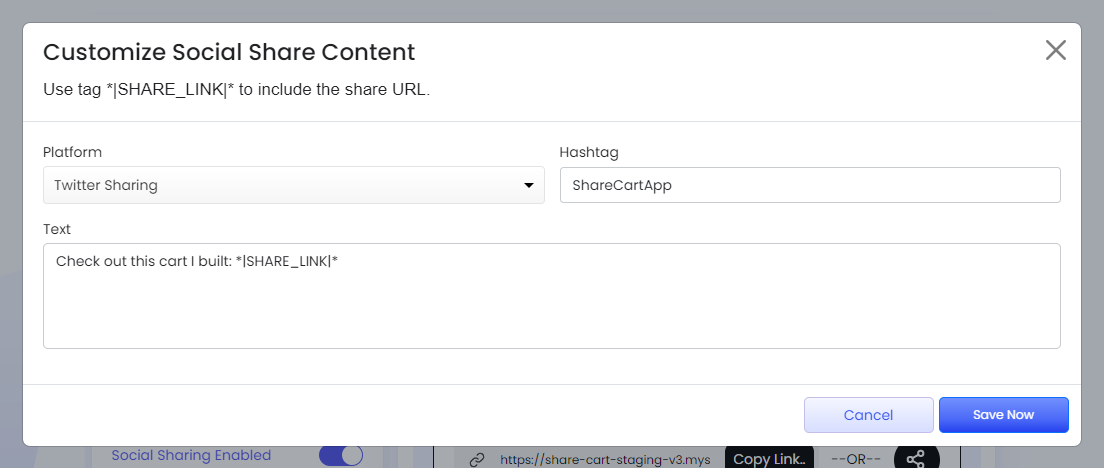Image resolution: width=1104 pixels, height=468 pixels.
Task: Close the Customize Social Share Content dialog
Action: tap(1055, 50)
